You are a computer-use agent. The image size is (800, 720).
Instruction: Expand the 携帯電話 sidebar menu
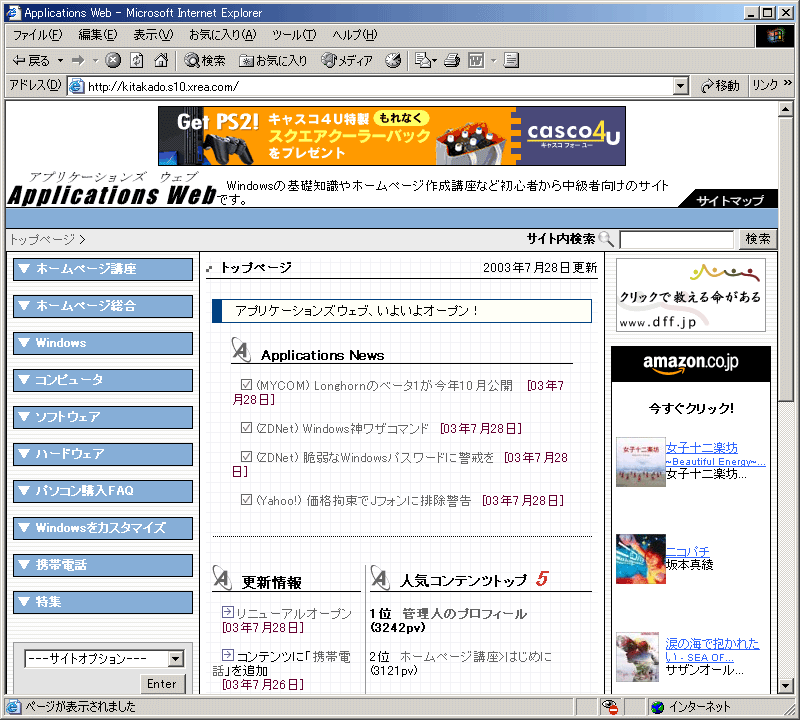point(103,565)
